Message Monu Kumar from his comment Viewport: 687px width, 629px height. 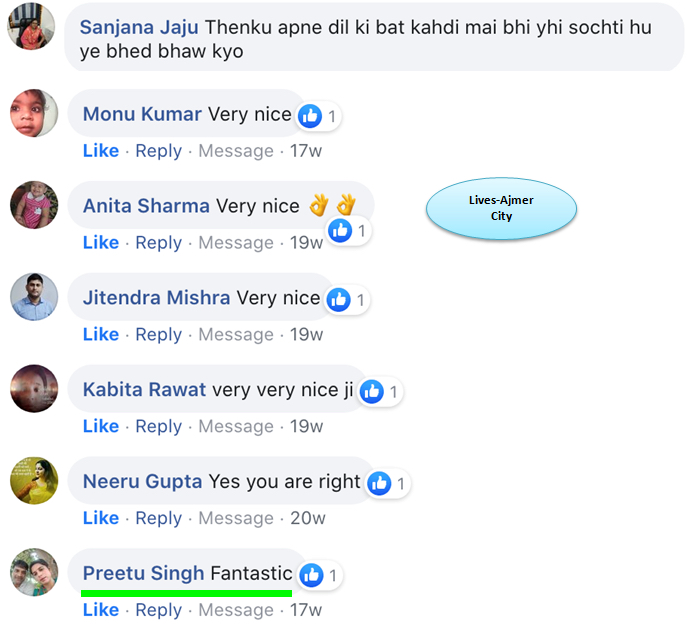[x=236, y=151]
